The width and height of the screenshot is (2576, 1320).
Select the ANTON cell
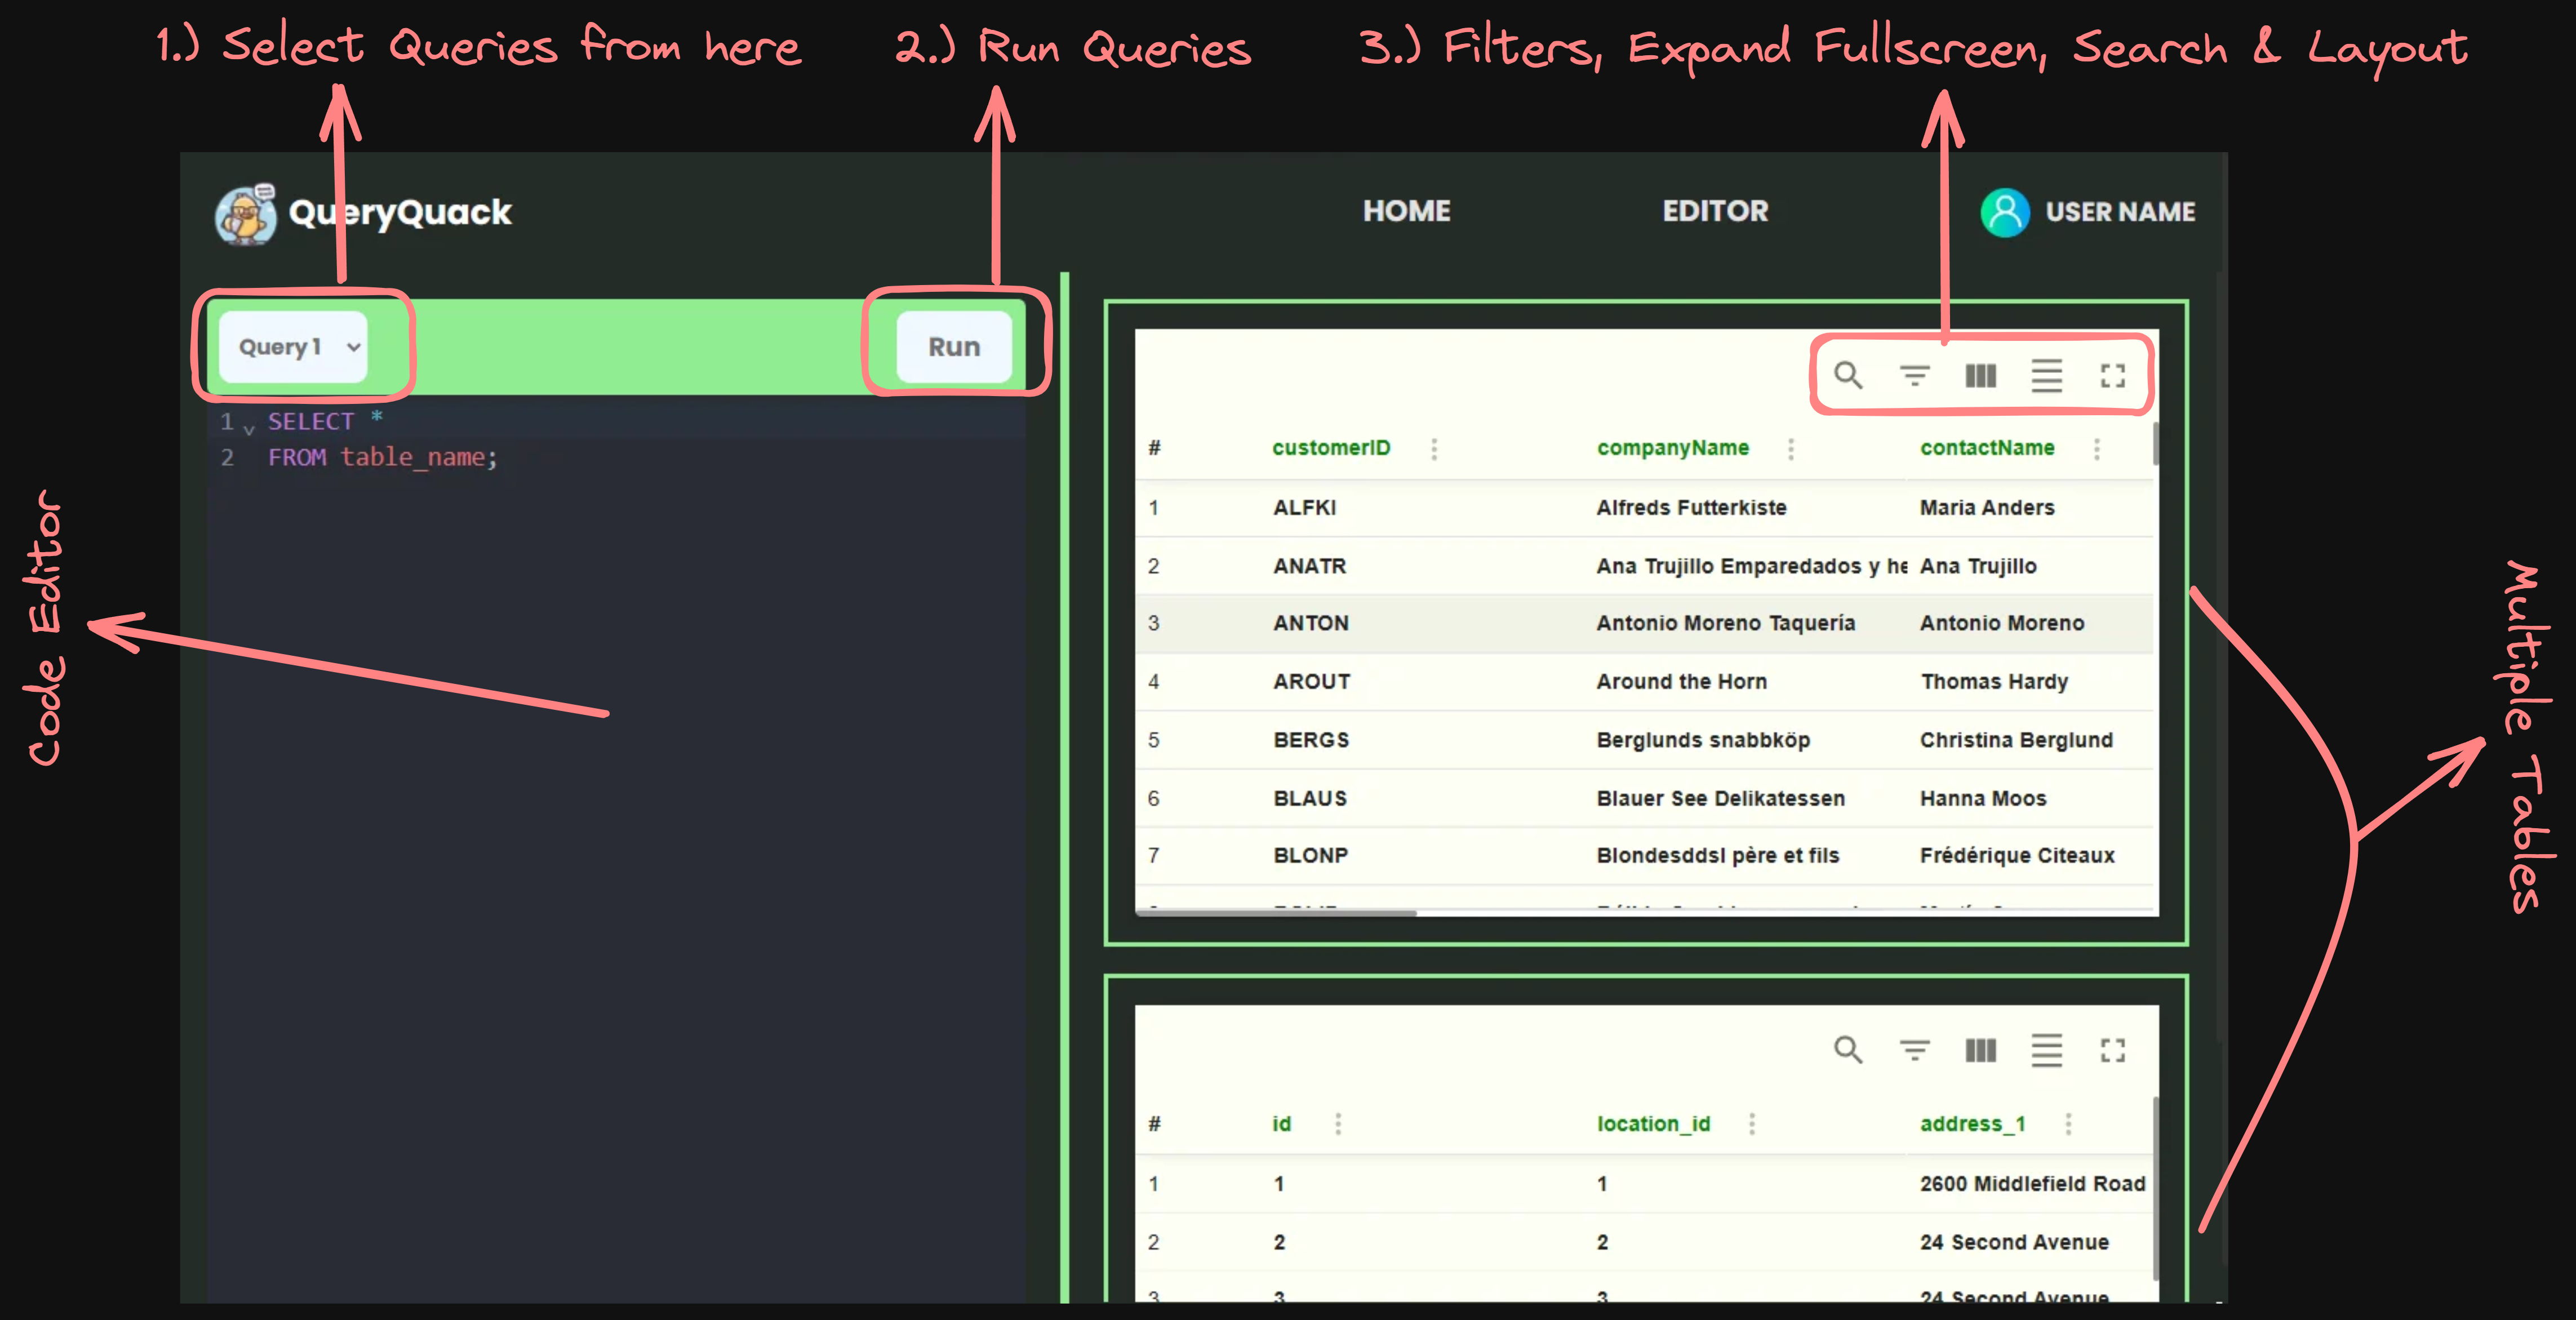(x=1310, y=623)
